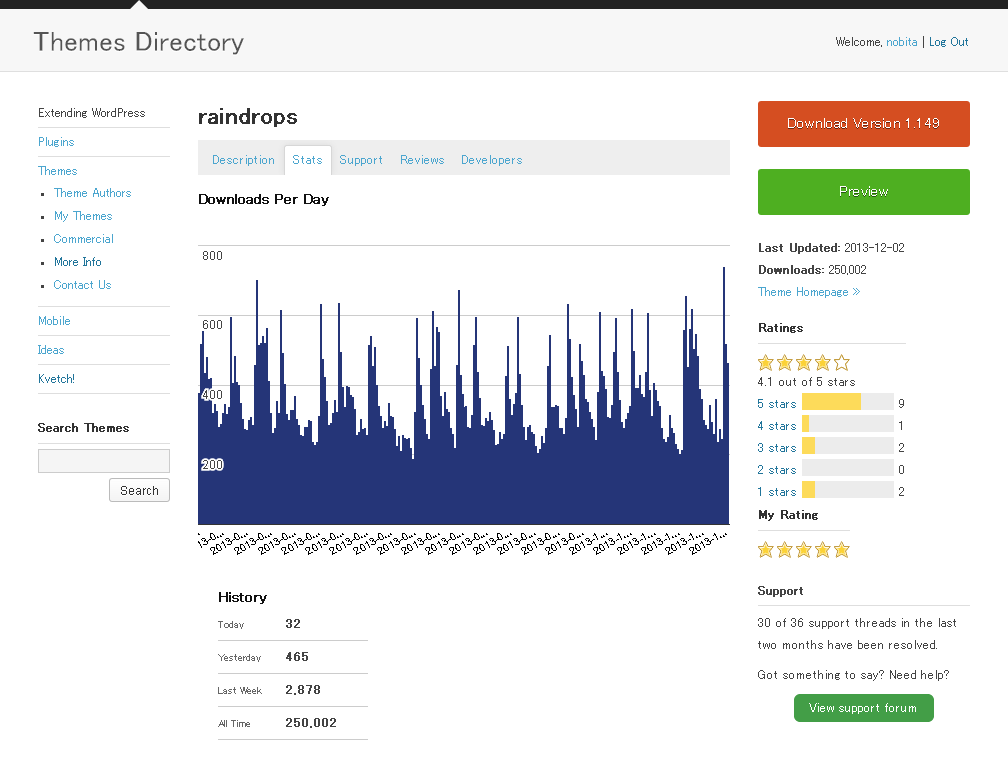Select the Stats tab
1008x768 pixels.
pos(307,160)
